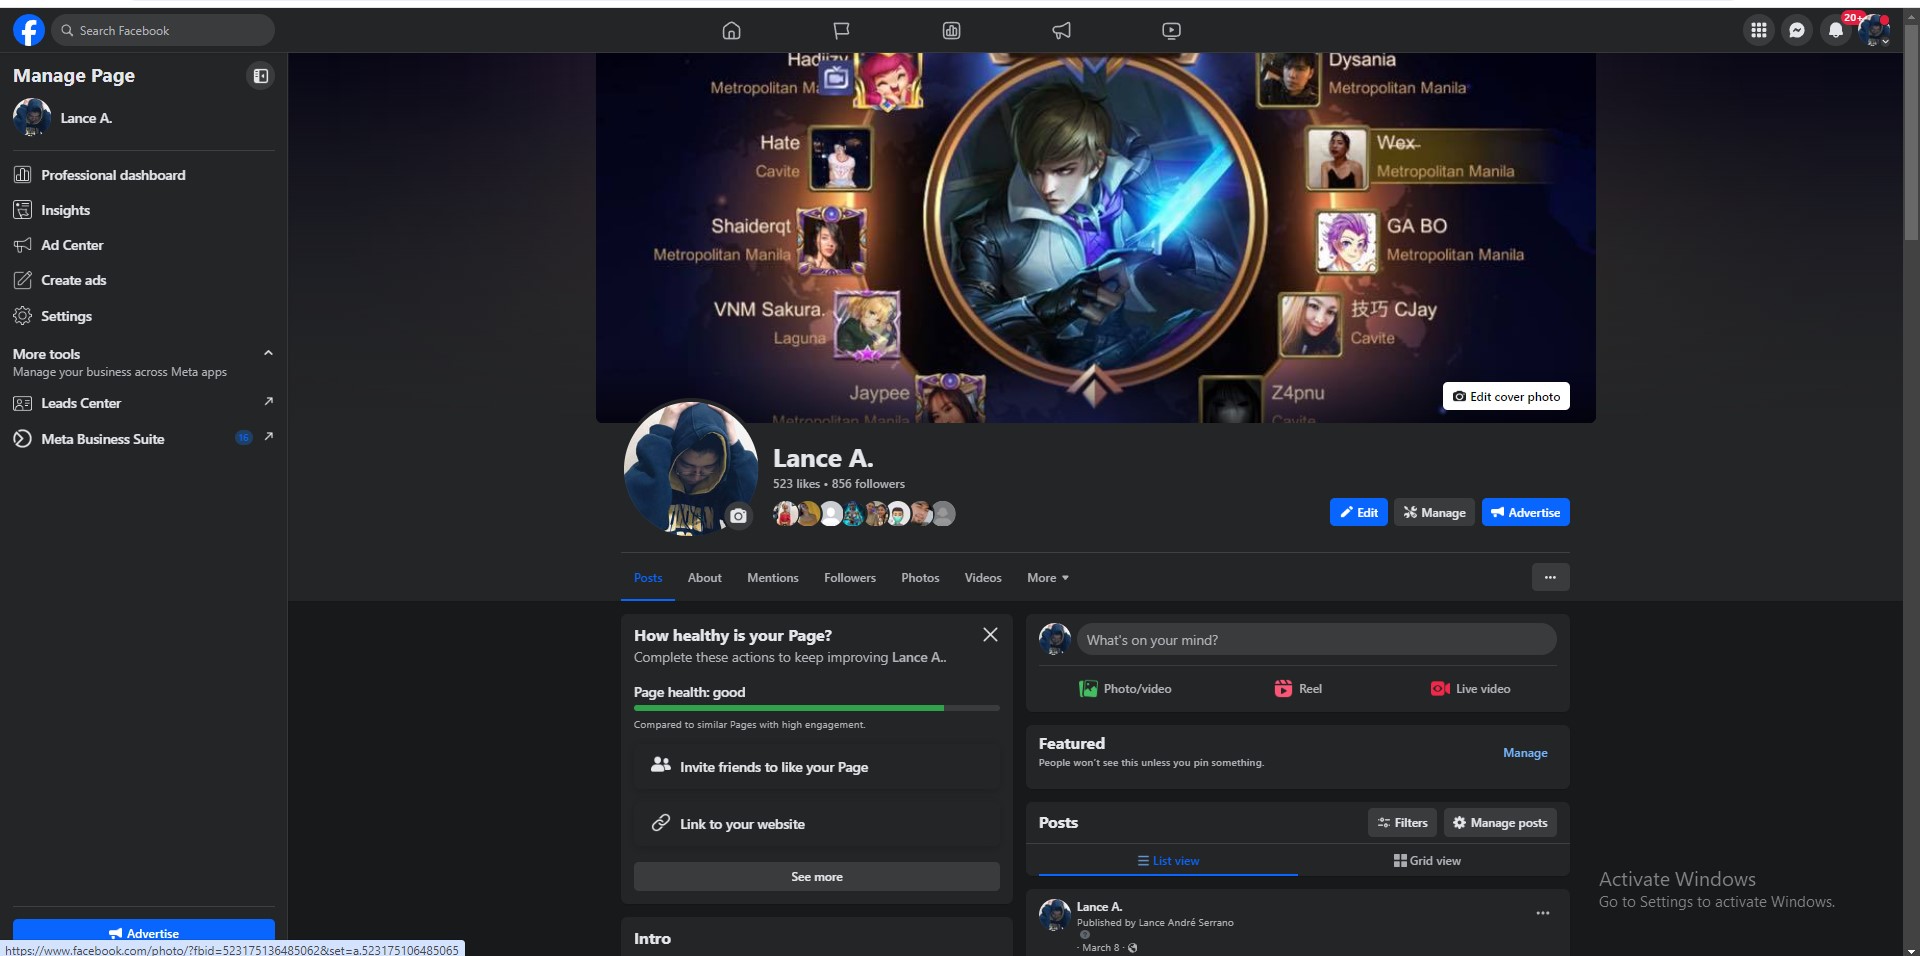Open Create ads in sidebar
Image resolution: width=1920 pixels, height=956 pixels.
tap(143, 280)
